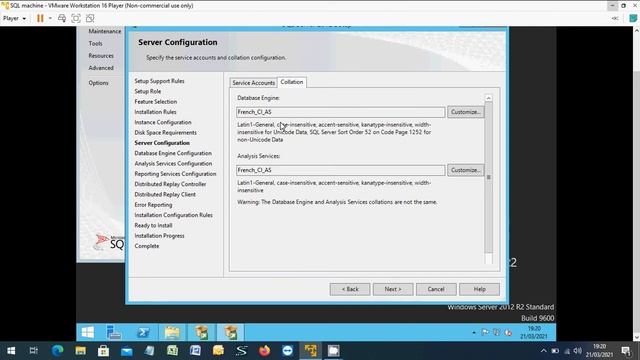Select the Distributed Replay Client step
Screen dimensions: 640x360
click(165, 194)
